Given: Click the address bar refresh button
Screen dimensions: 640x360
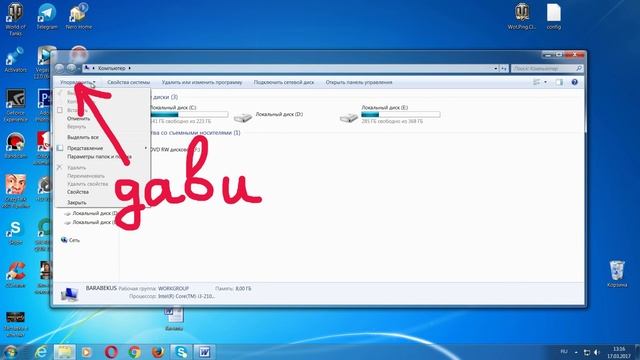Looking at the screenshot, I should coord(504,69).
